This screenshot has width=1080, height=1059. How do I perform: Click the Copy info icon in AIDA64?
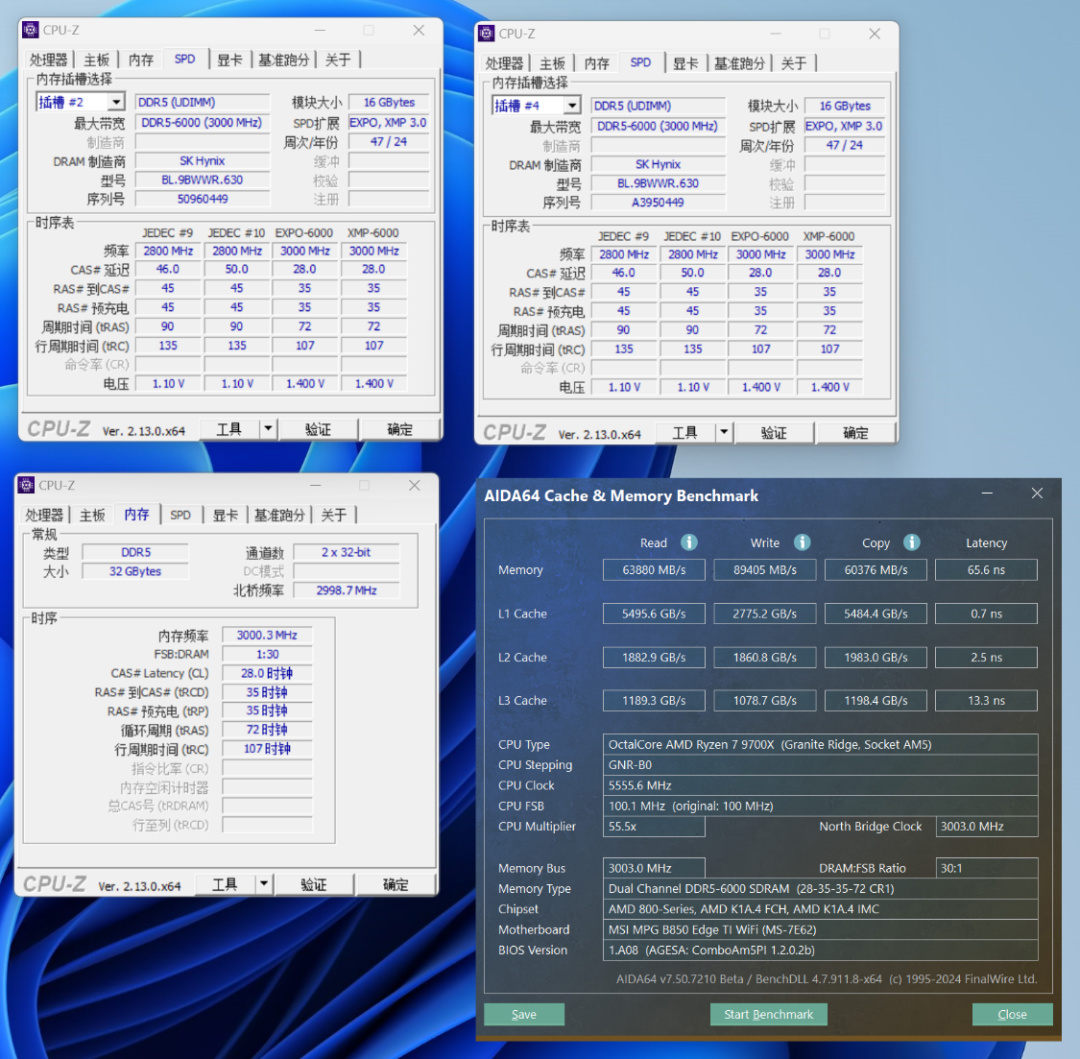pyautogui.click(x=911, y=542)
